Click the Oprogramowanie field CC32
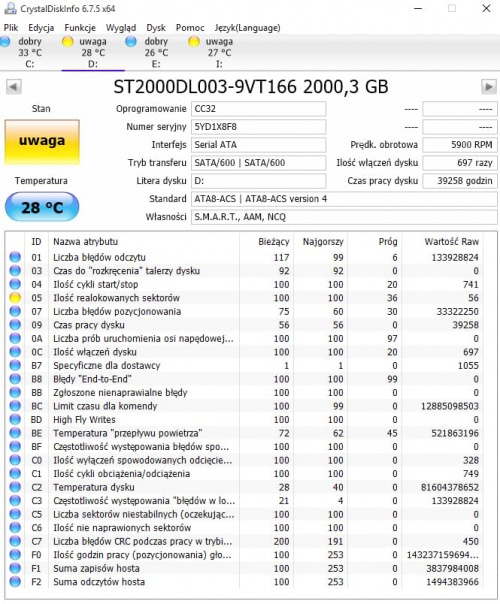The width and height of the screenshot is (500, 604). pyautogui.click(x=258, y=109)
